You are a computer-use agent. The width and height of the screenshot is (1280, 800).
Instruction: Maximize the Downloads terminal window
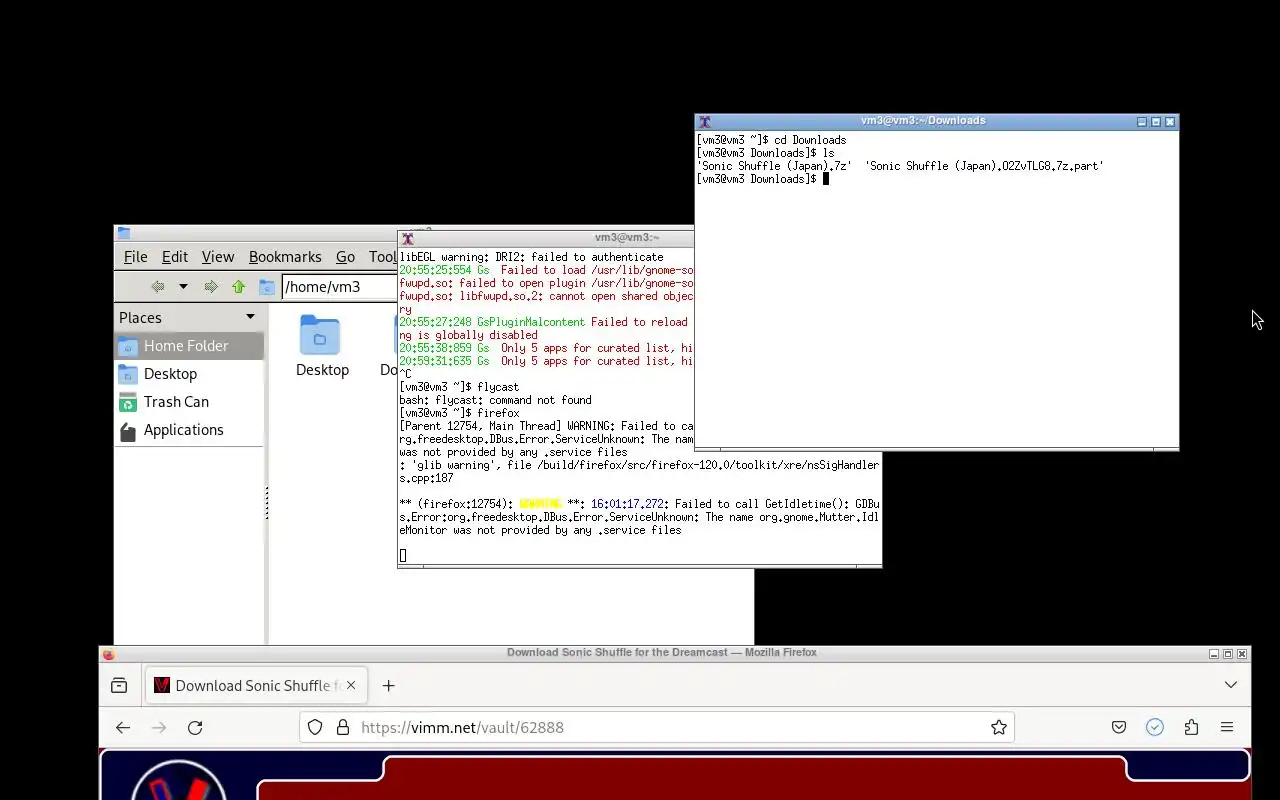1156,122
